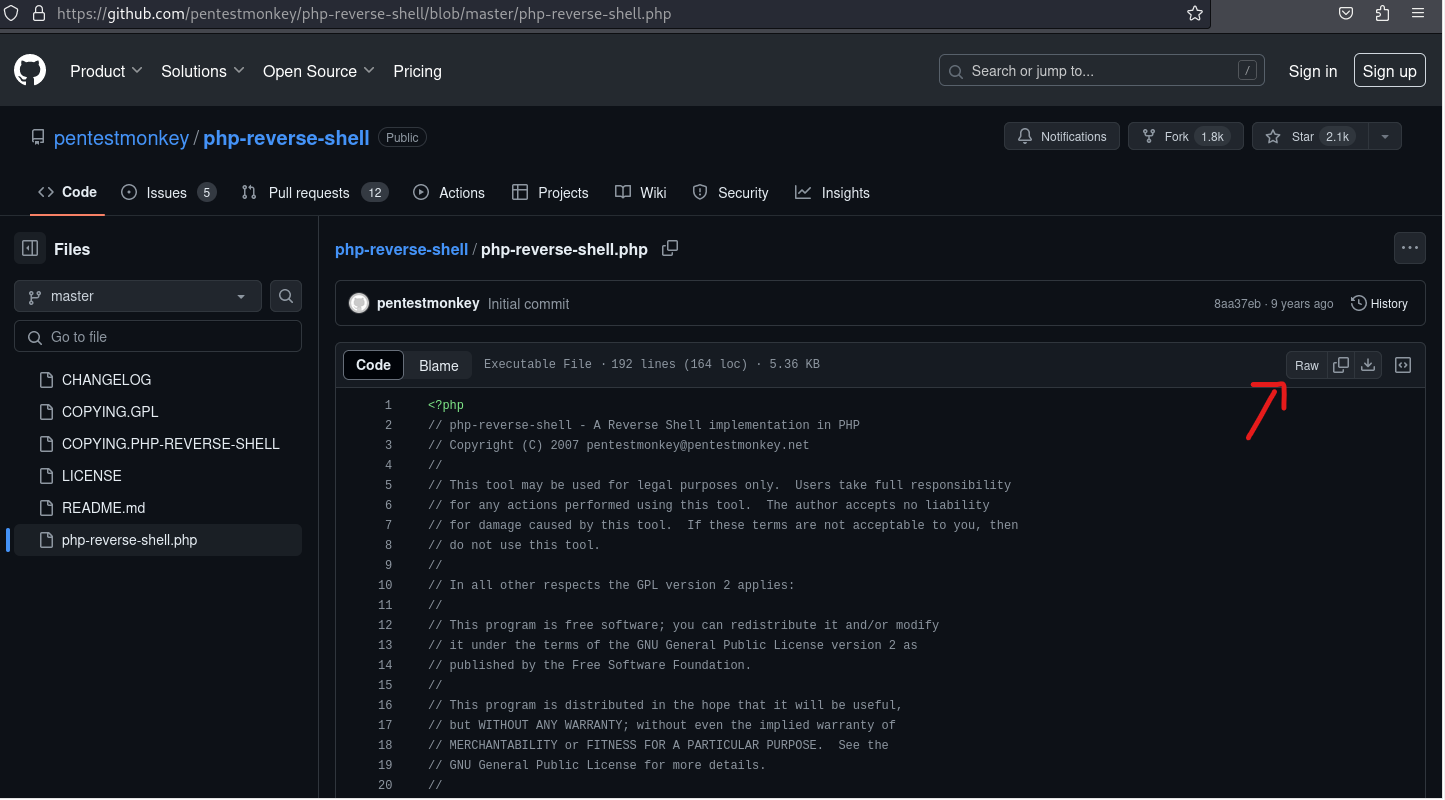
Task: Collapse the Files tree sidebar
Action: tap(30, 248)
